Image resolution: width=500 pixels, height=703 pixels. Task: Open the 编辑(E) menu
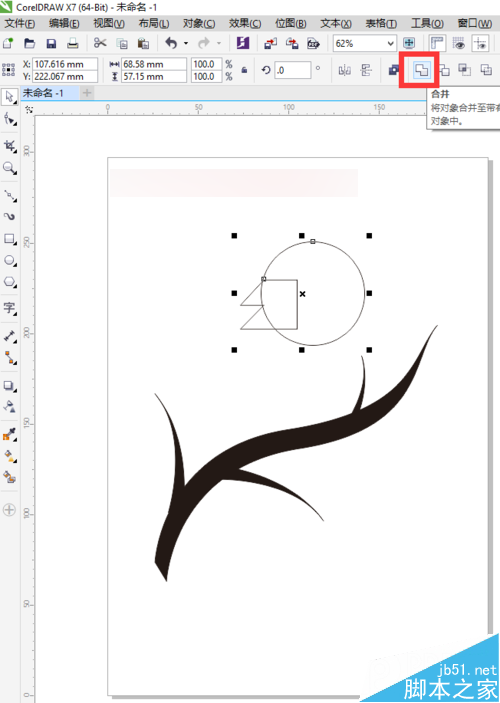(x=65, y=23)
